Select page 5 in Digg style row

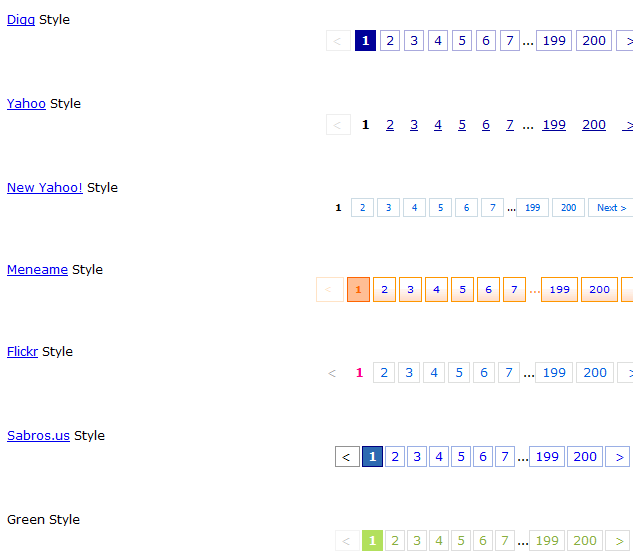[x=462, y=40]
